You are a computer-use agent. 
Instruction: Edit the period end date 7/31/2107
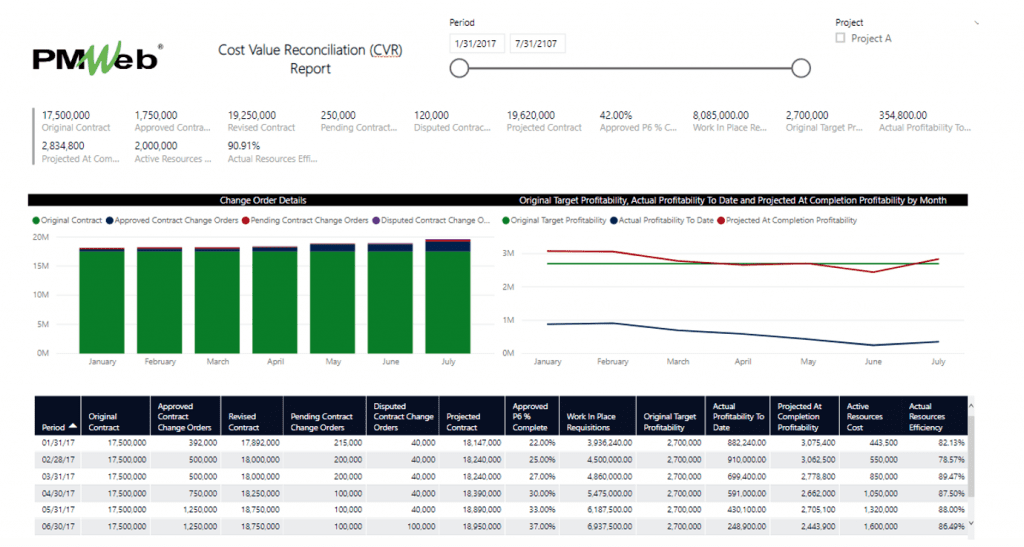click(537, 44)
